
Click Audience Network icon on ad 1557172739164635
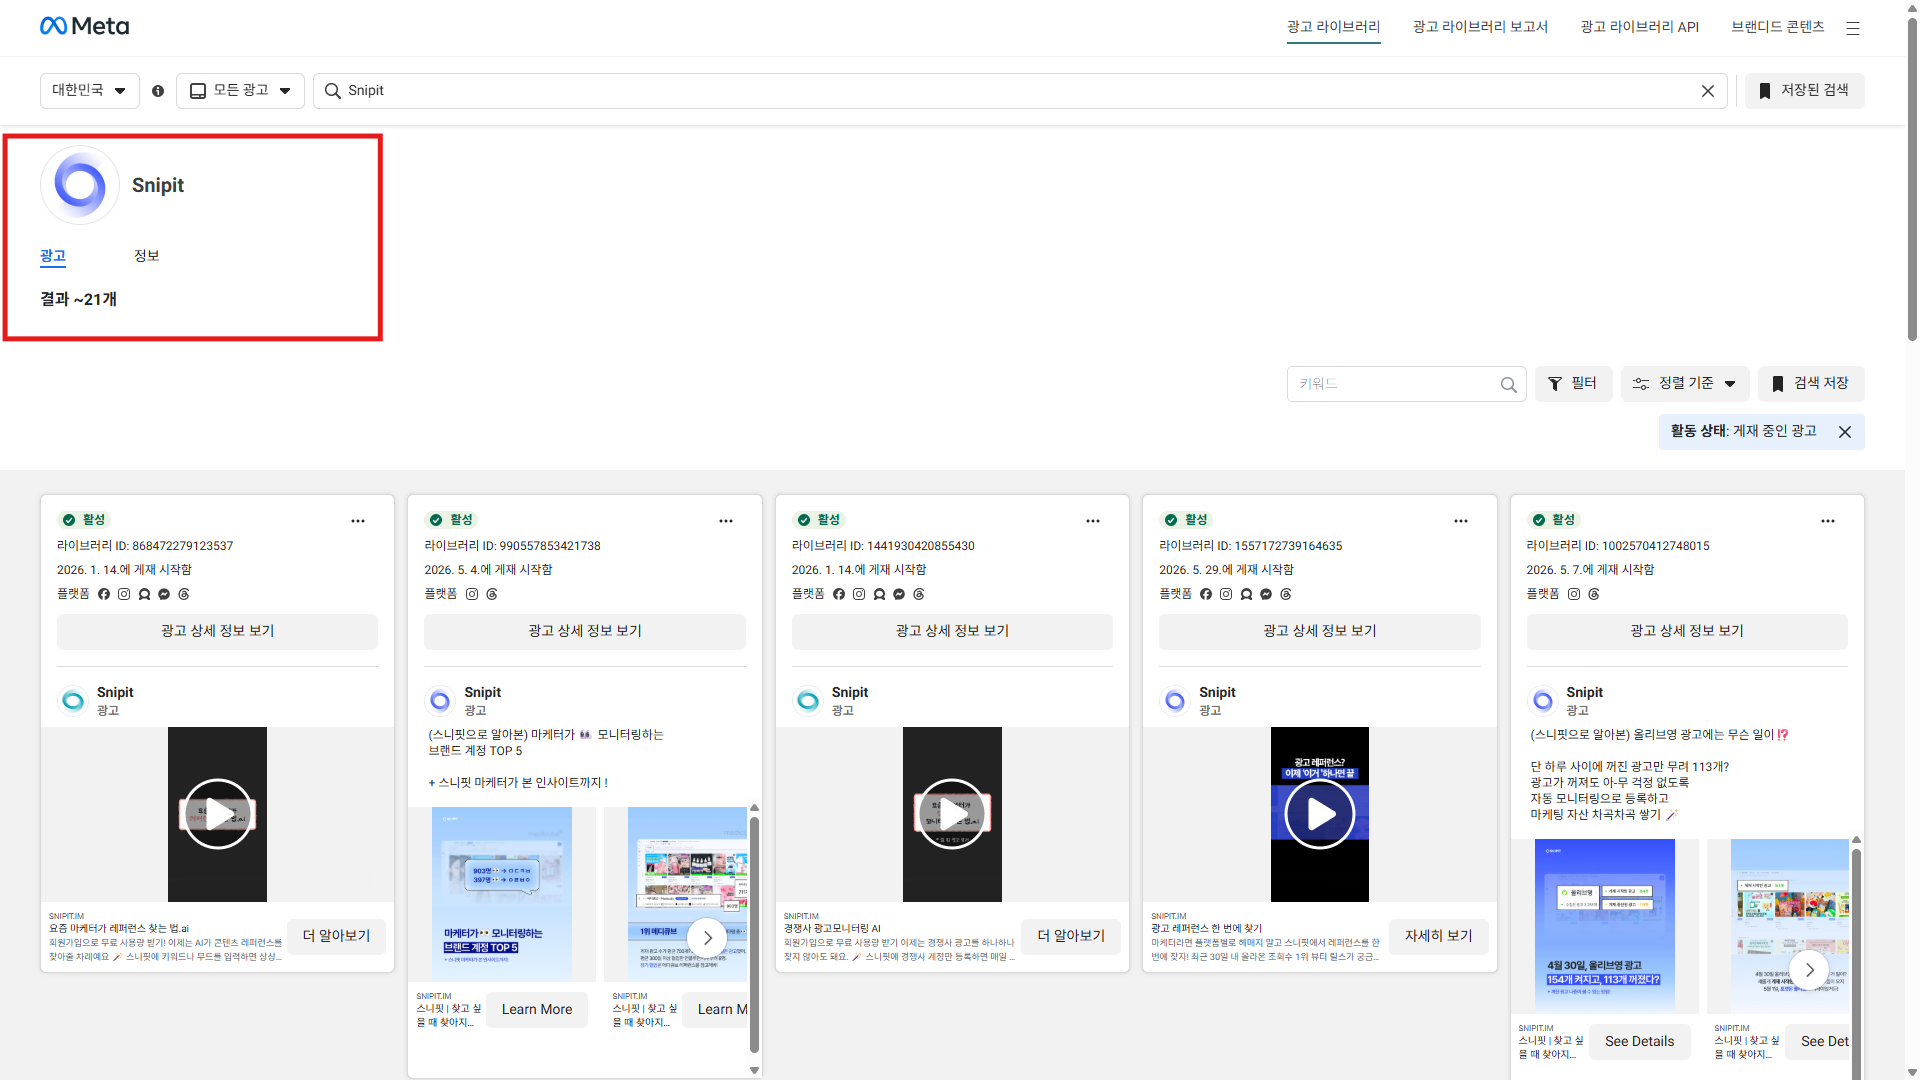(1246, 594)
